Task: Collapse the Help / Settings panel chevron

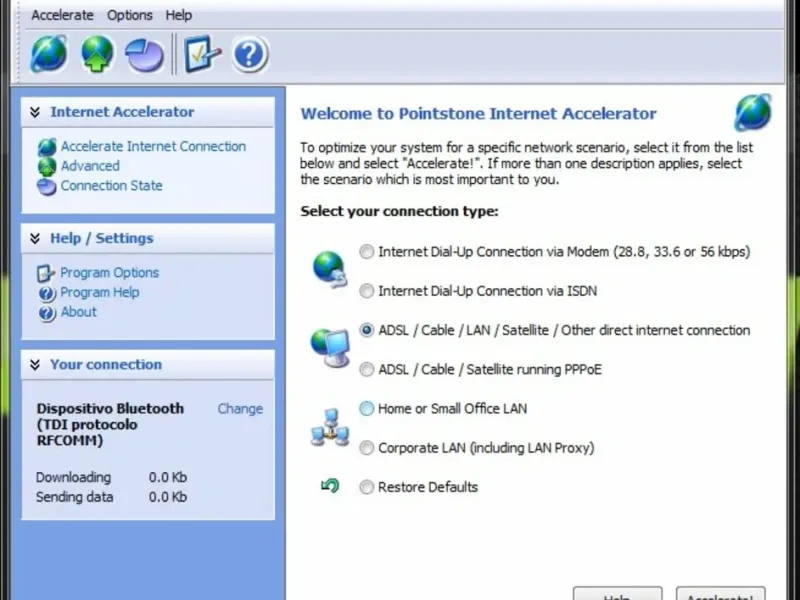Action: tap(35, 238)
